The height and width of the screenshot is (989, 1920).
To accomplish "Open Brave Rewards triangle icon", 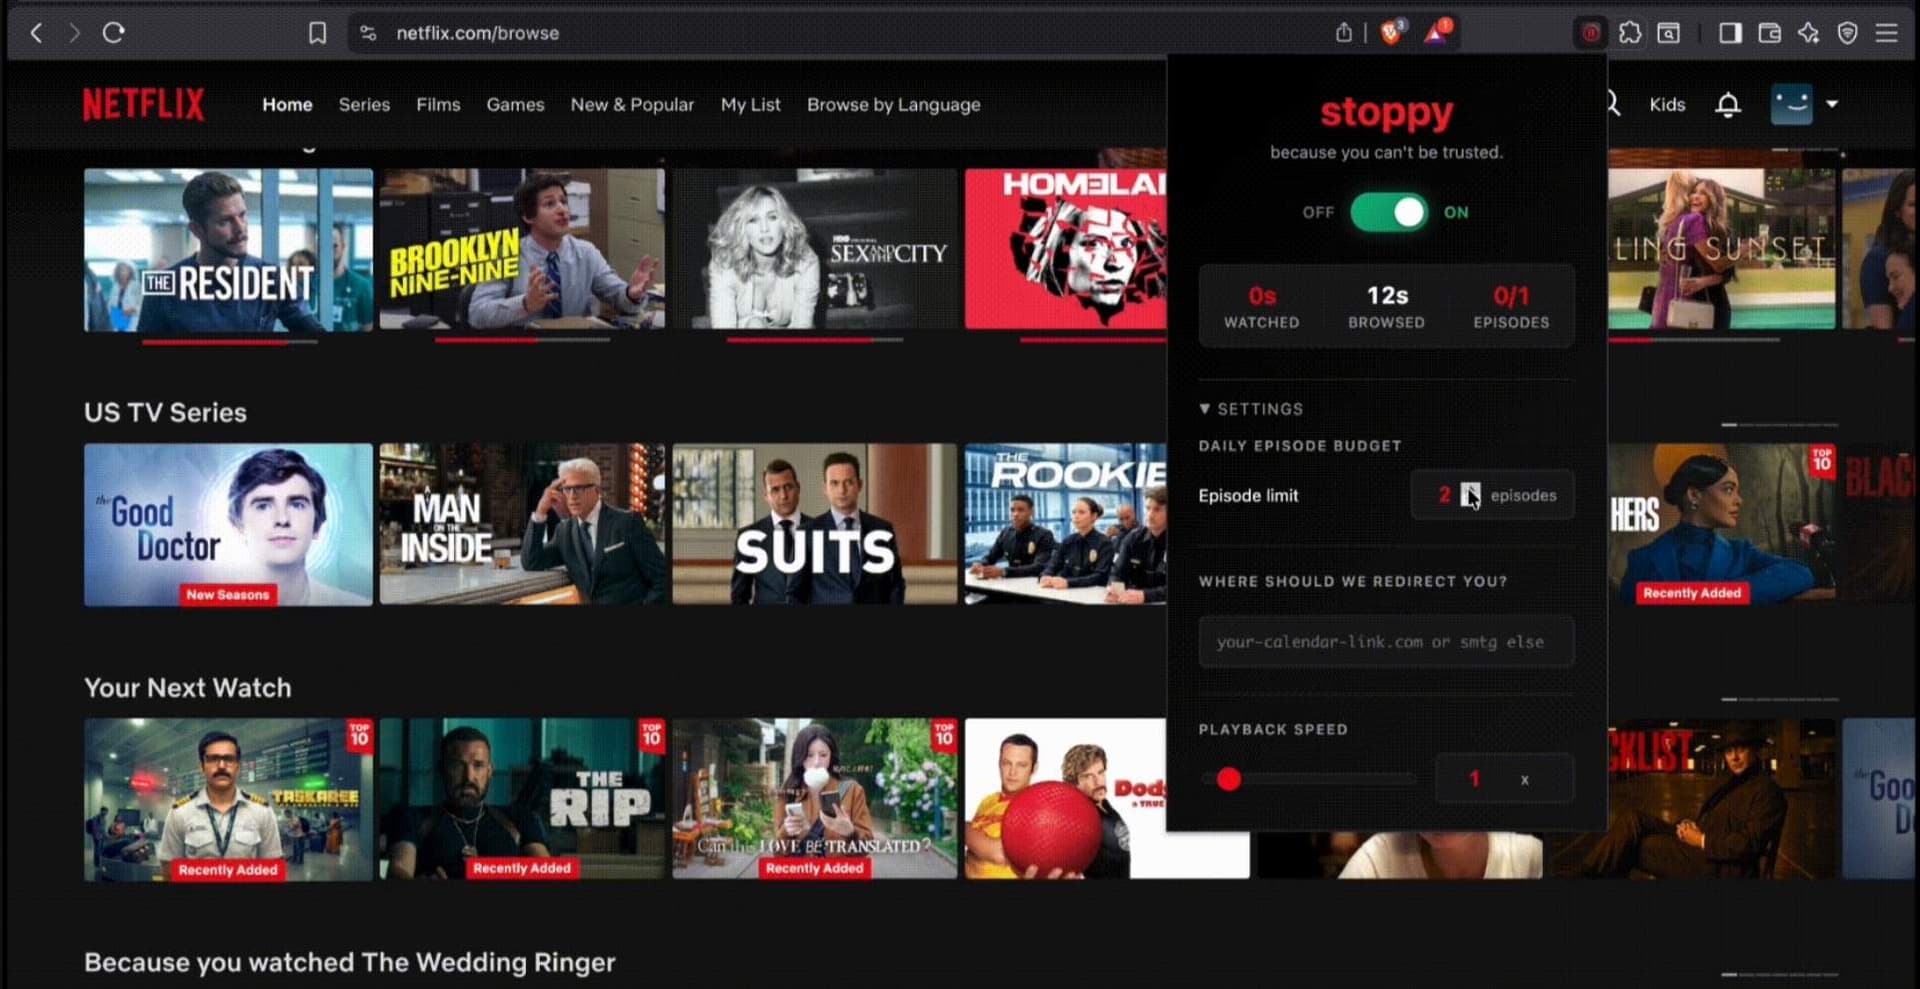I will coord(1437,33).
